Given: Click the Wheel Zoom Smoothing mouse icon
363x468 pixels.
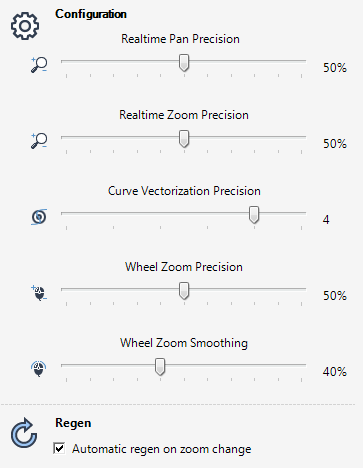Looking at the screenshot, I should point(39,369).
